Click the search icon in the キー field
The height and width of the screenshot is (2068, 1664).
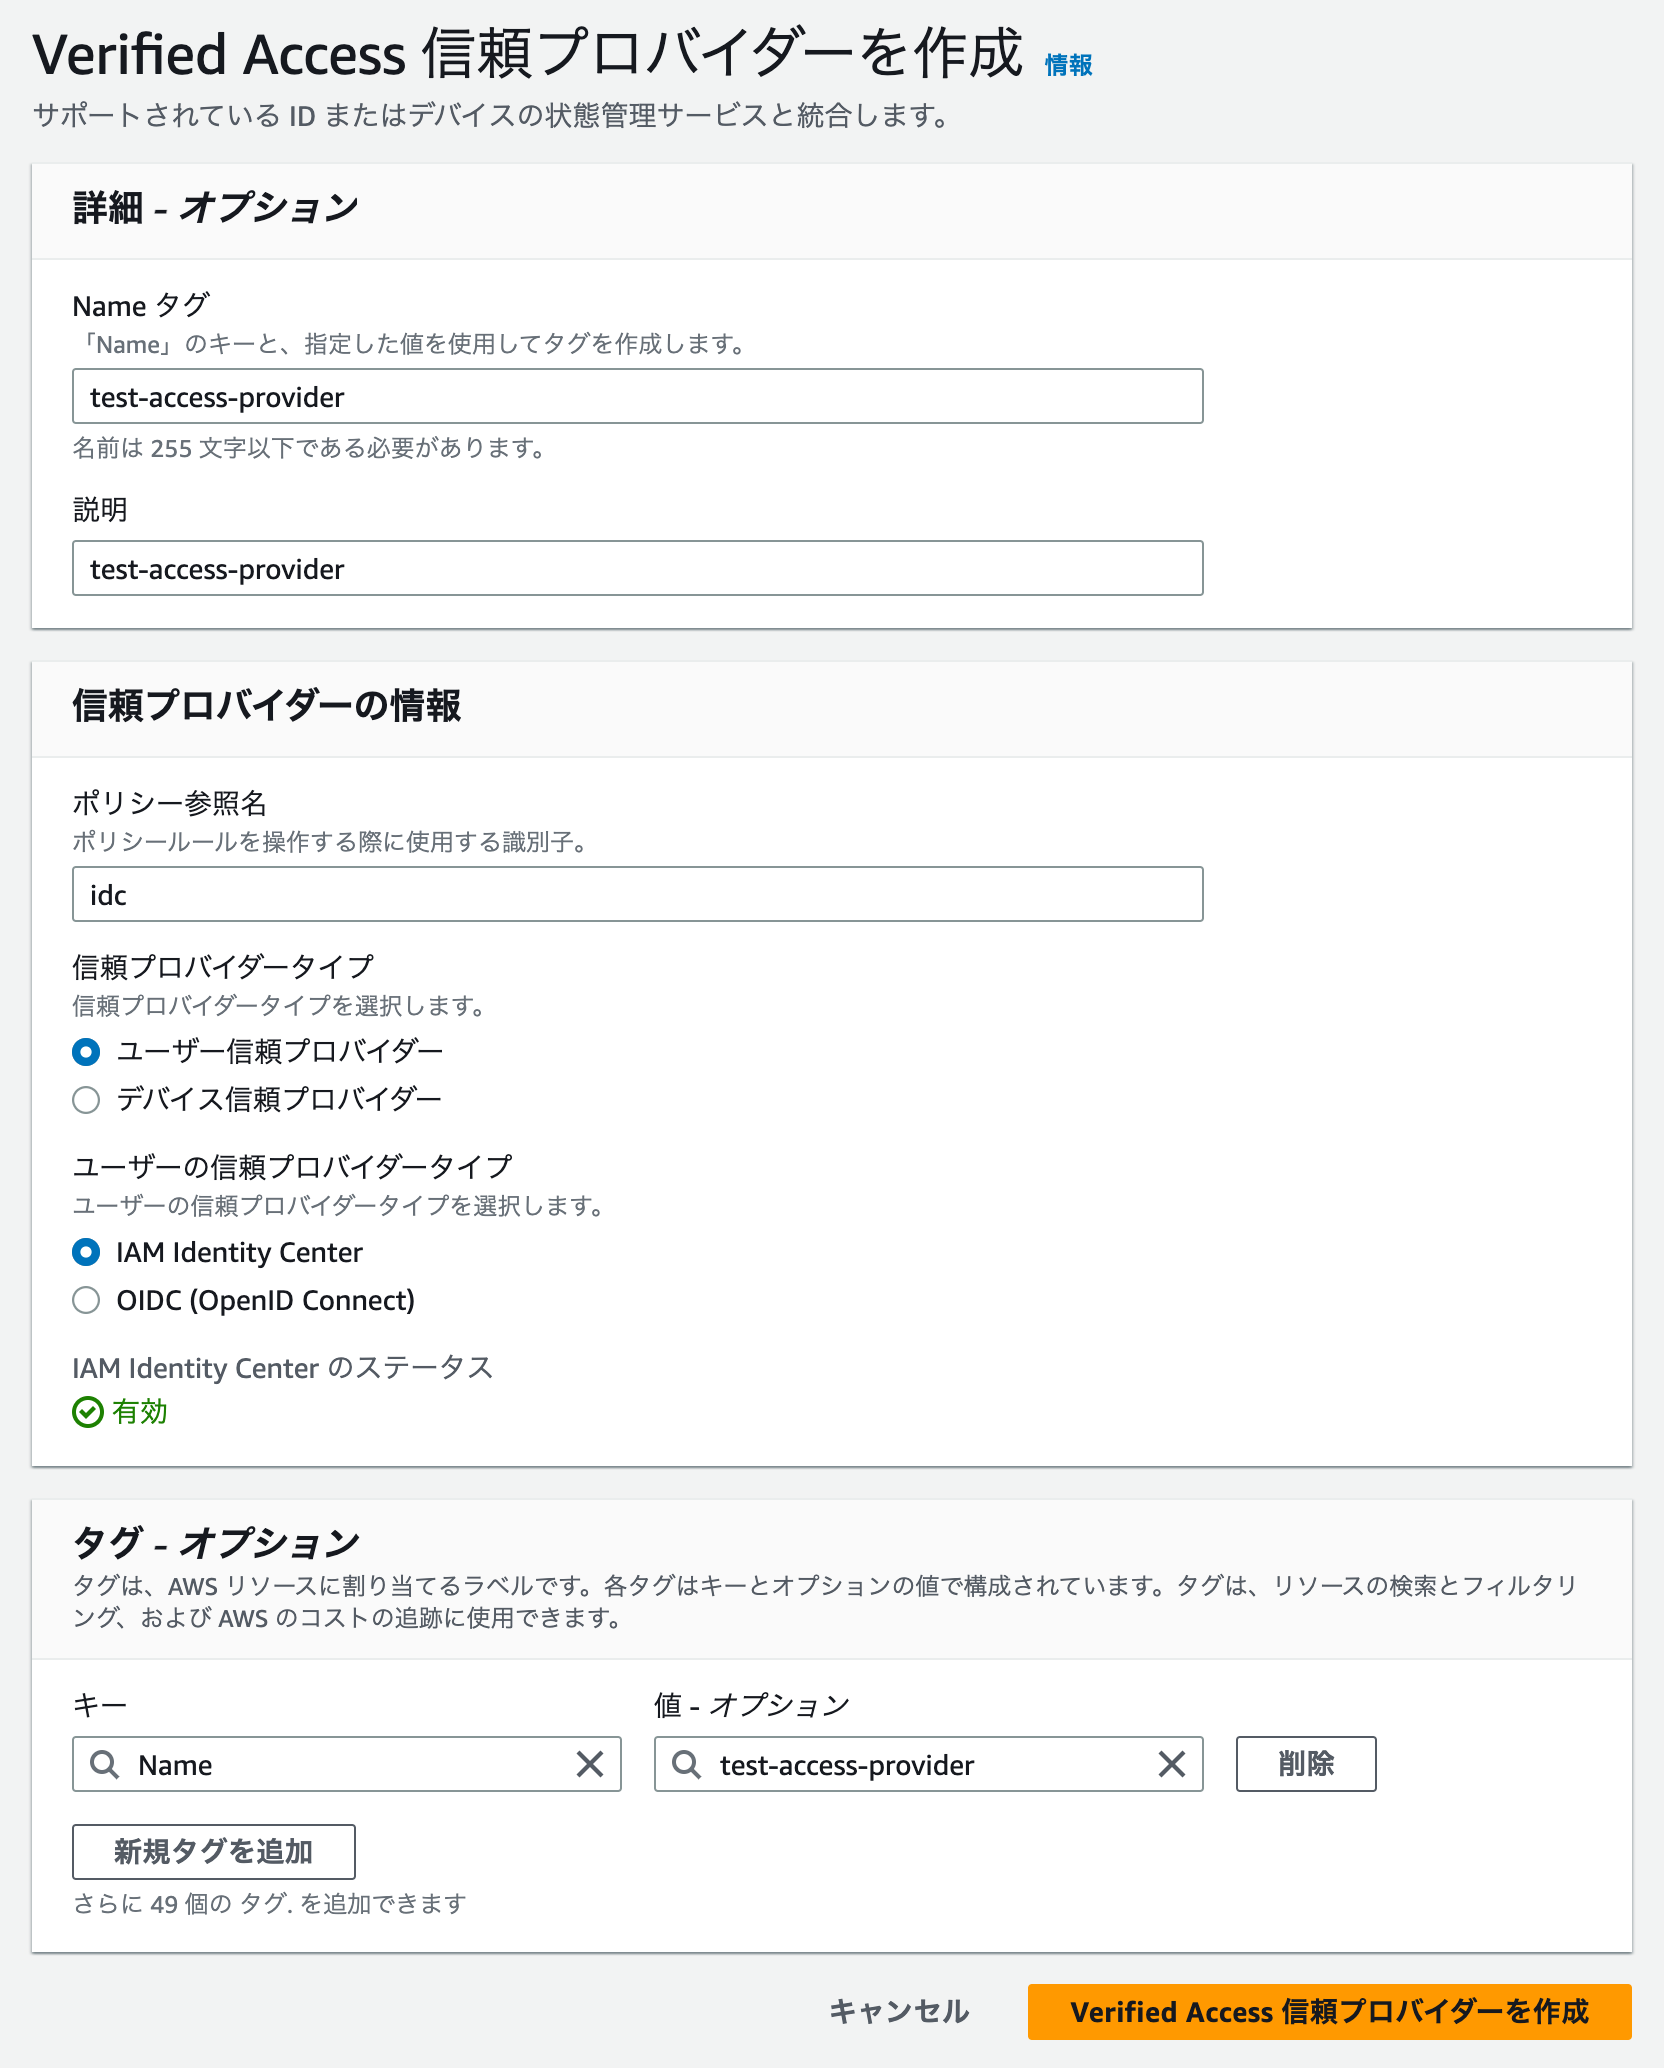(x=104, y=1765)
